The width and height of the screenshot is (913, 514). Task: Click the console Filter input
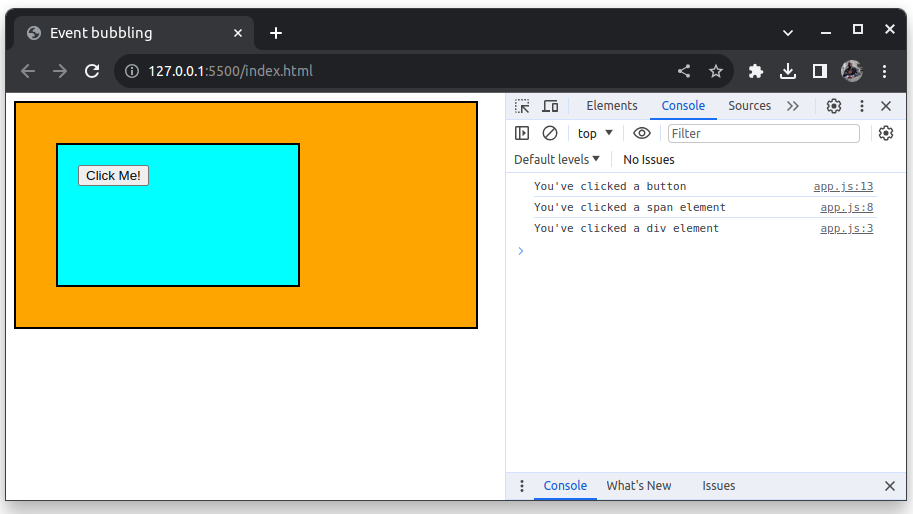click(x=763, y=133)
